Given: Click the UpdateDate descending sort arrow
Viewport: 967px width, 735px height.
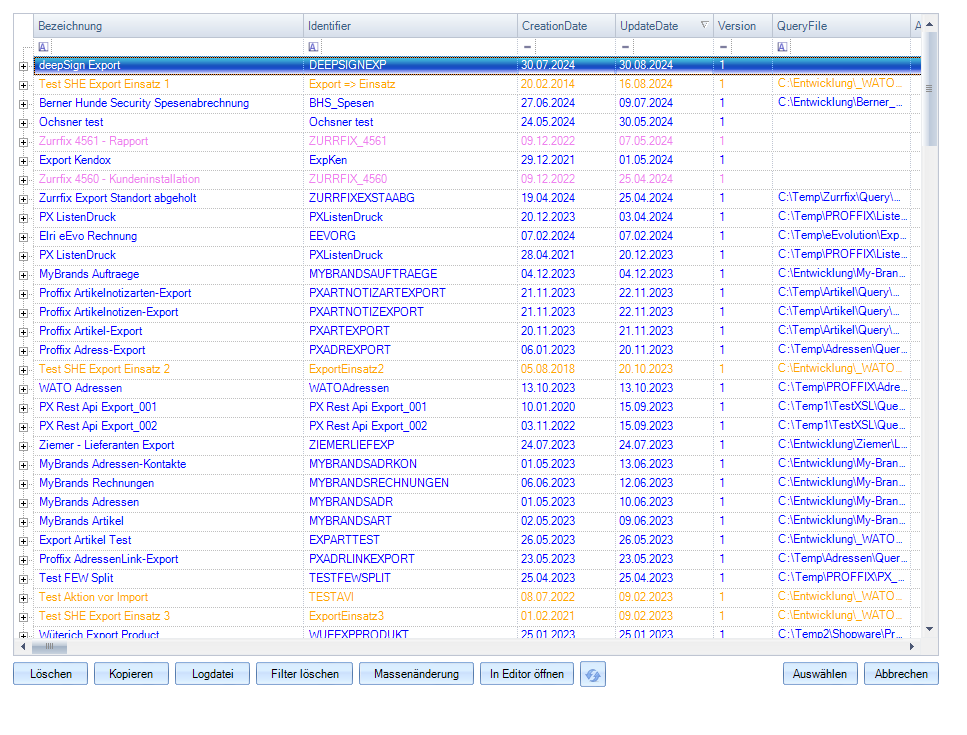Looking at the screenshot, I should (x=704, y=26).
